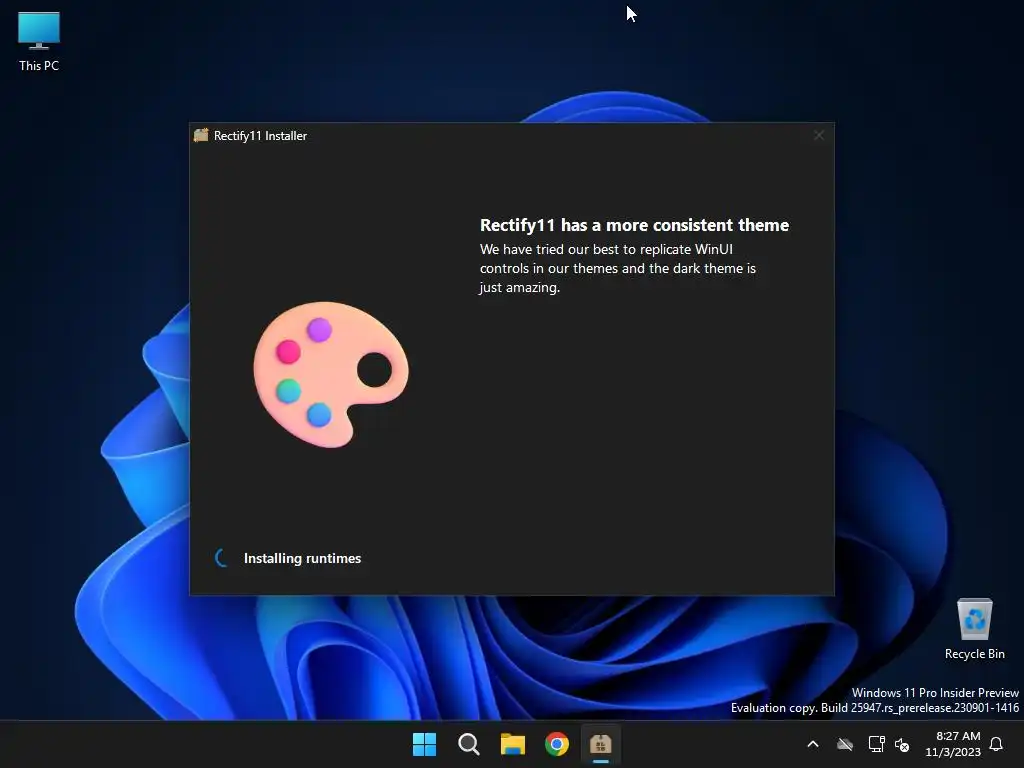Click the Rectify11 Installer title bar icon

[x=201, y=135]
